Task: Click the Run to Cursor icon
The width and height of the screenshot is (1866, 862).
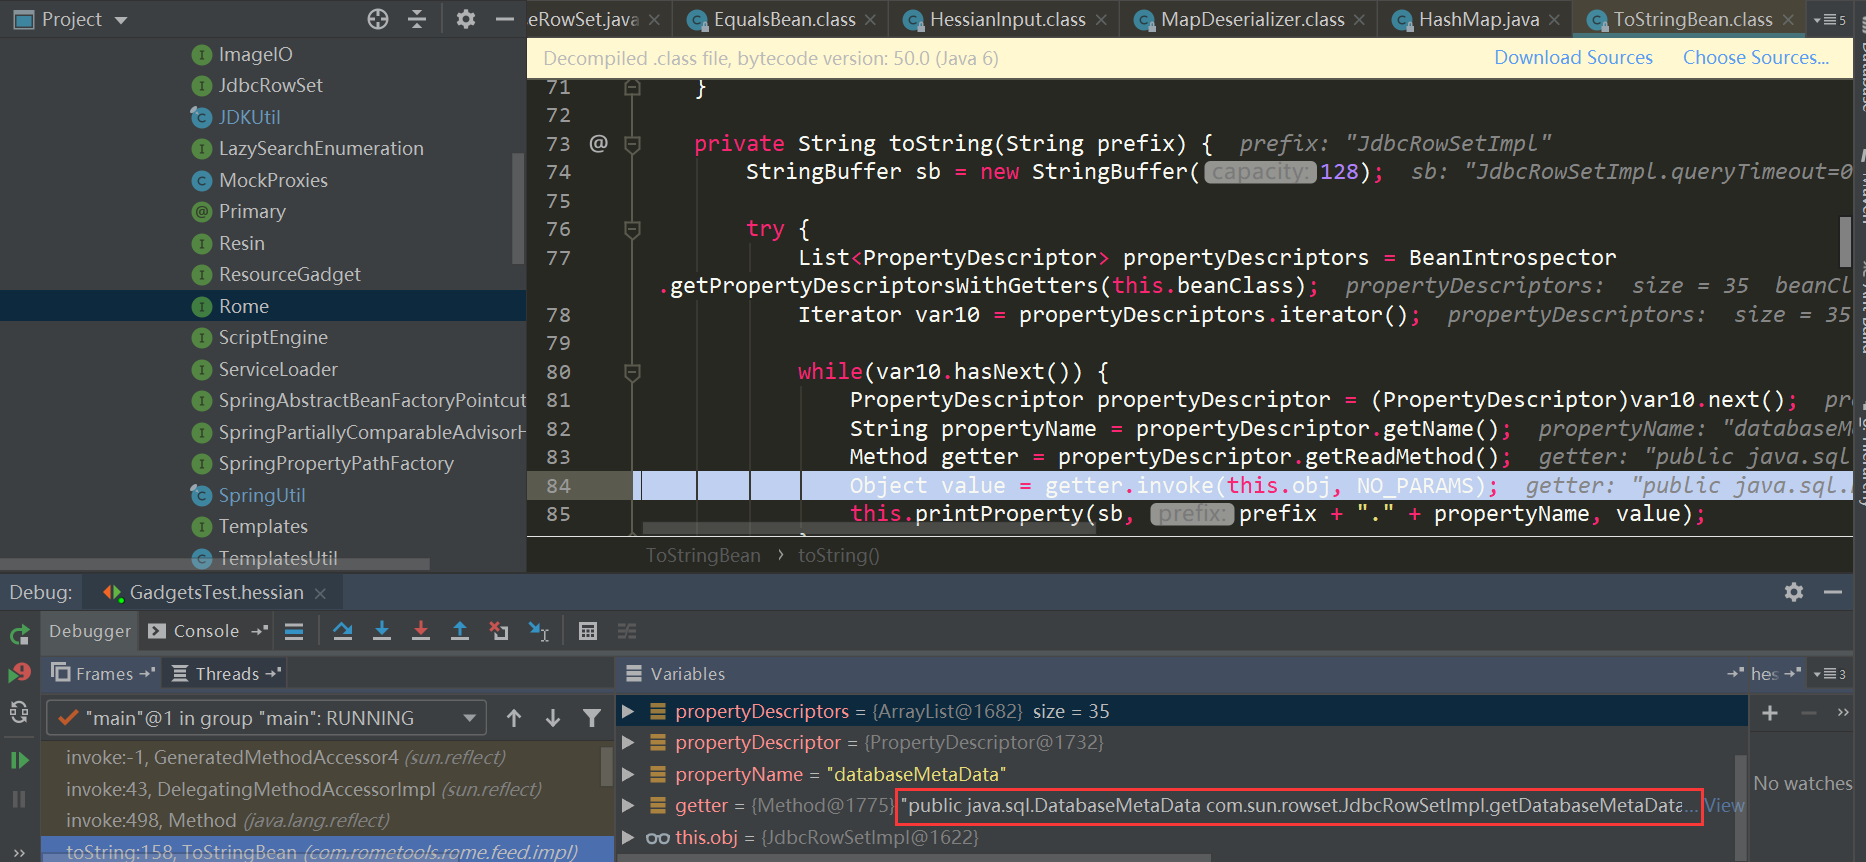Action: (x=538, y=631)
